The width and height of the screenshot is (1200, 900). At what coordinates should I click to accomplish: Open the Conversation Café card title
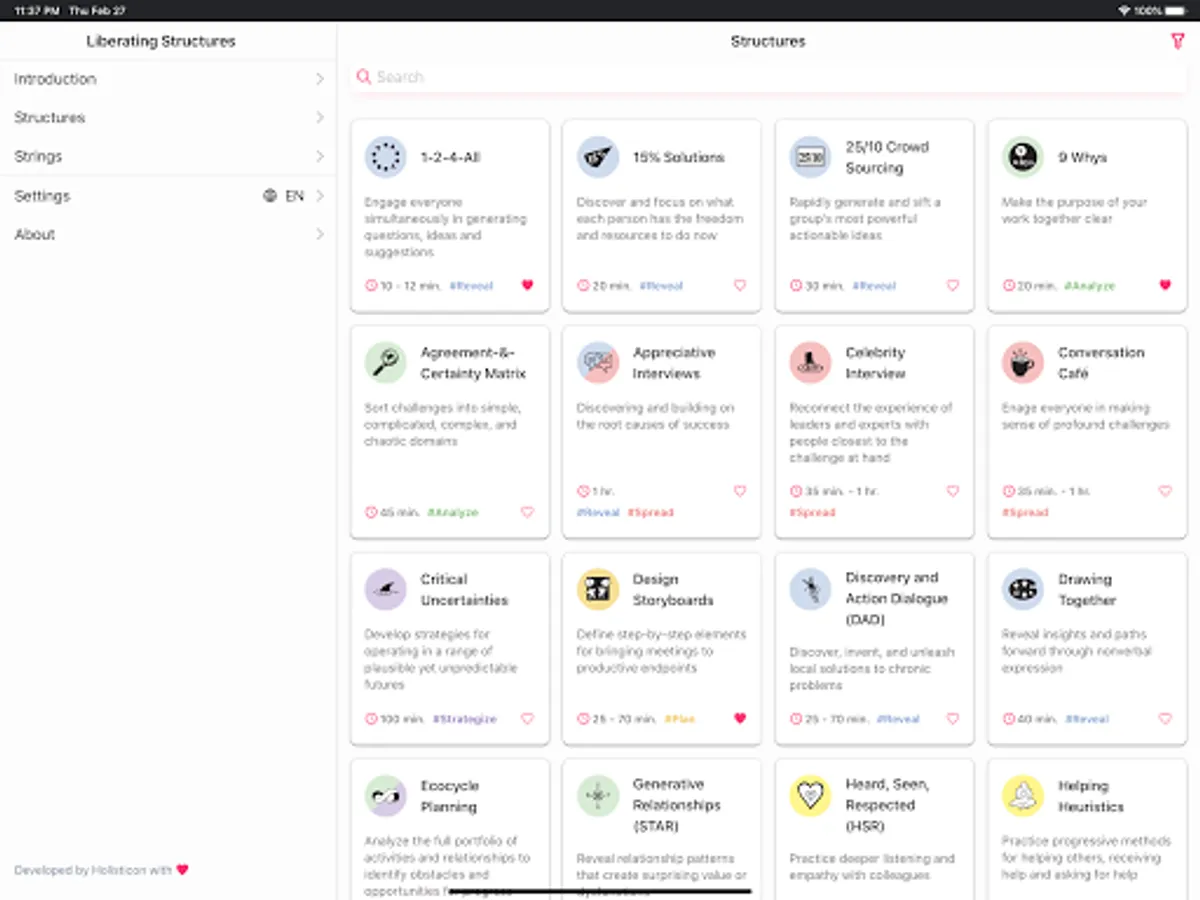1100,363
